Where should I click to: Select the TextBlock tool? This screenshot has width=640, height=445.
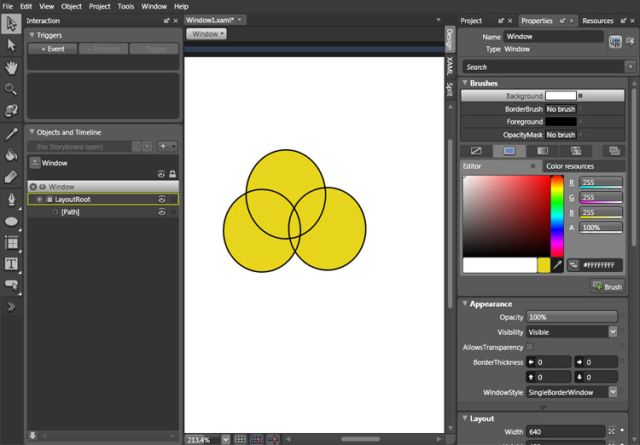pyautogui.click(x=11, y=264)
